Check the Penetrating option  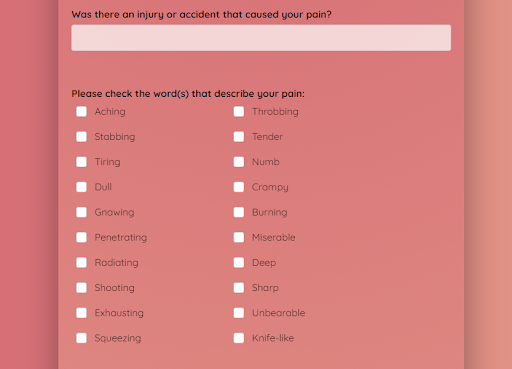click(x=81, y=237)
